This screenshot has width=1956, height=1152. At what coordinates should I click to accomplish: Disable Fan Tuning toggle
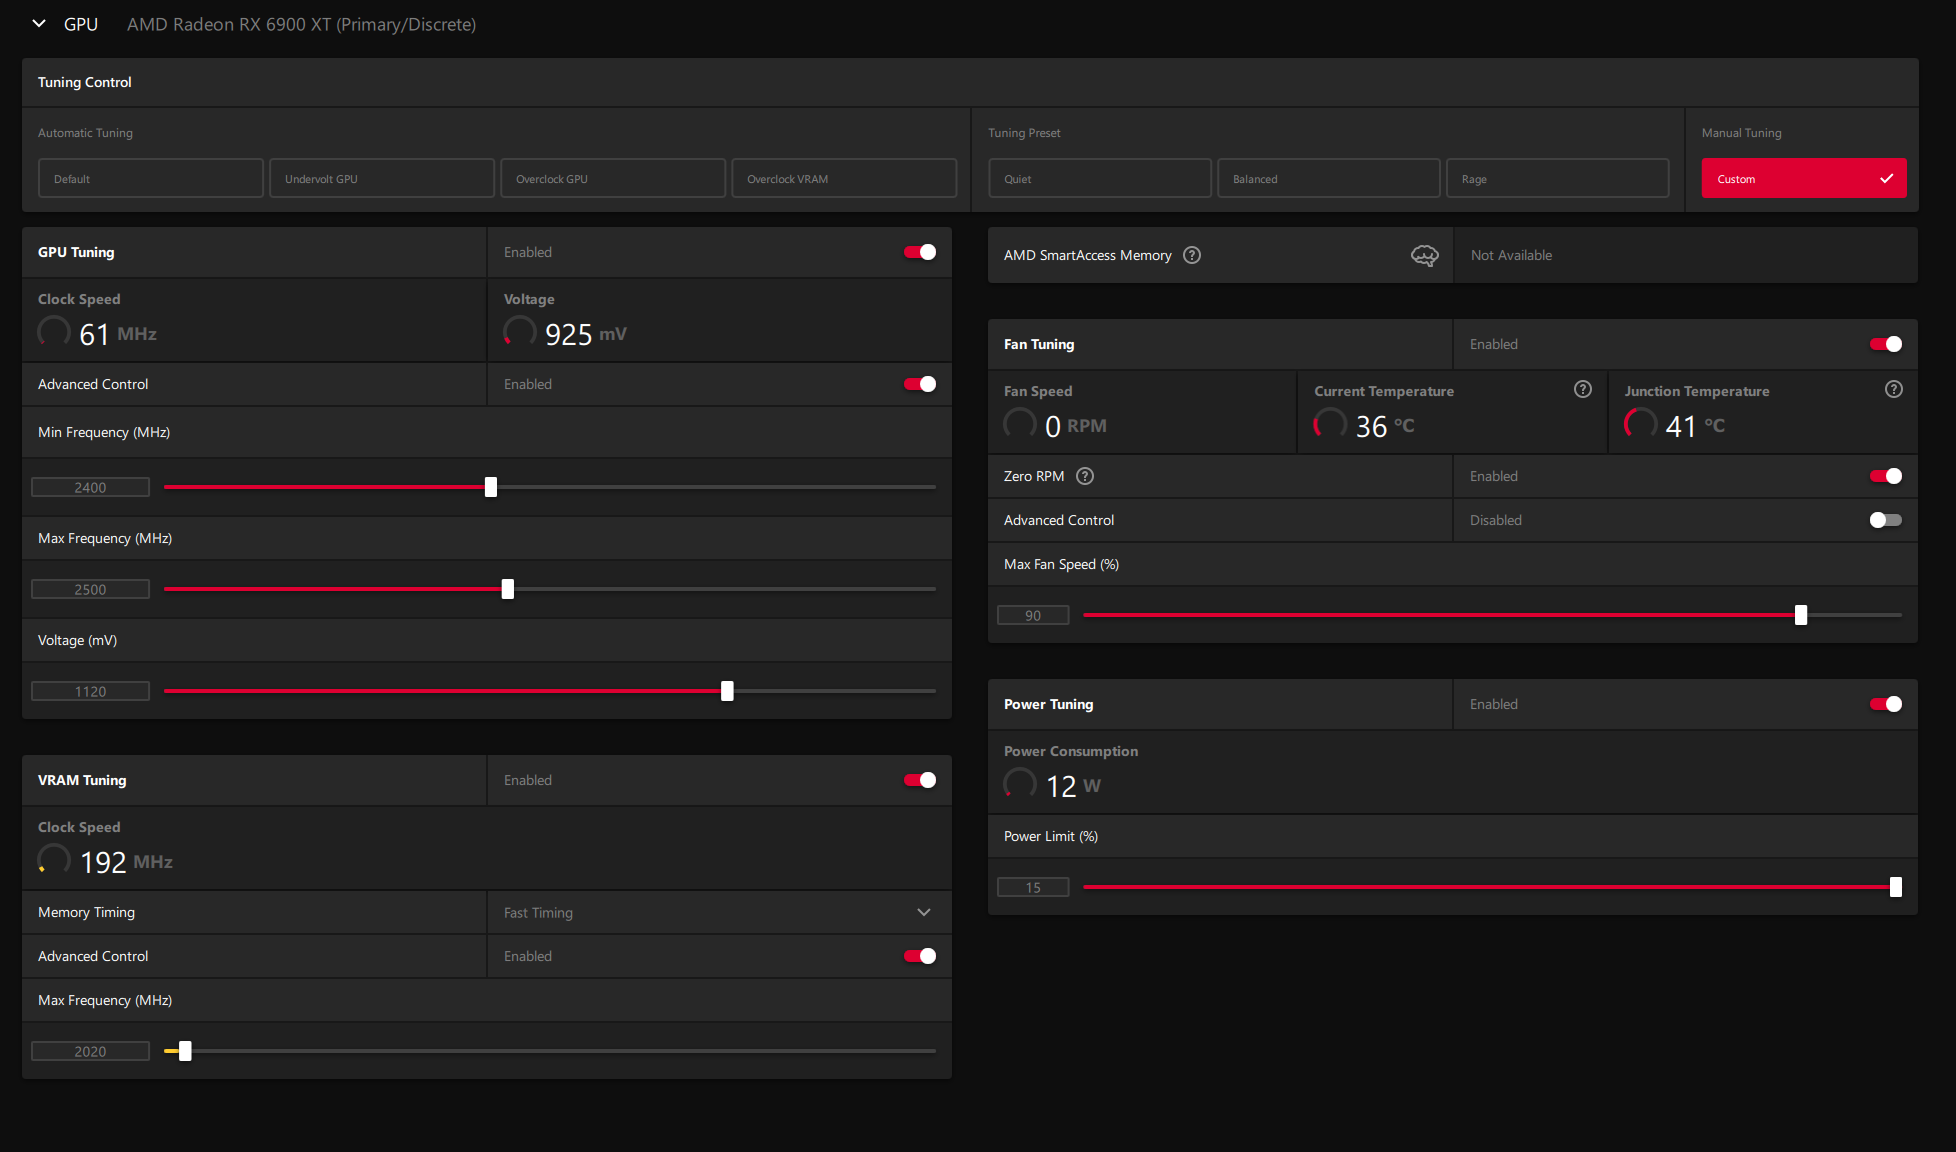pyautogui.click(x=1886, y=344)
